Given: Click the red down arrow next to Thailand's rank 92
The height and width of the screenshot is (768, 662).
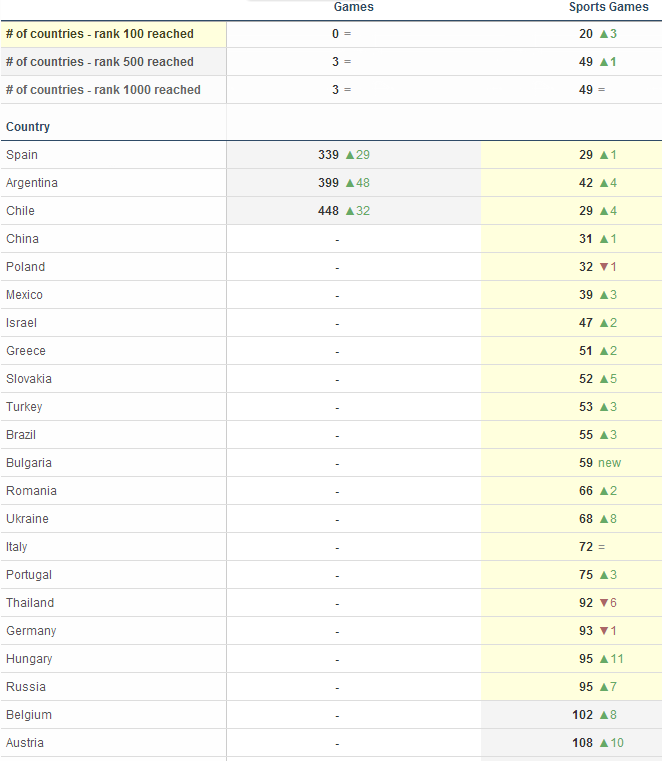Looking at the screenshot, I should pos(604,603).
